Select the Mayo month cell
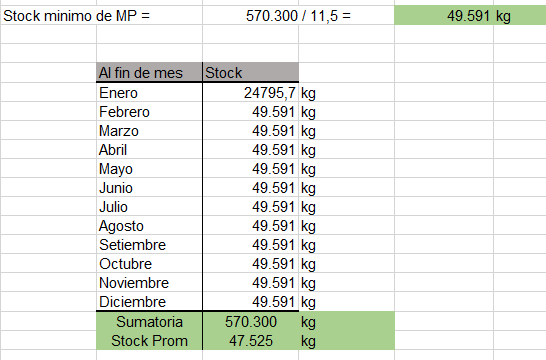Screen dimensions: 546x360 click(x=149, y=169)
